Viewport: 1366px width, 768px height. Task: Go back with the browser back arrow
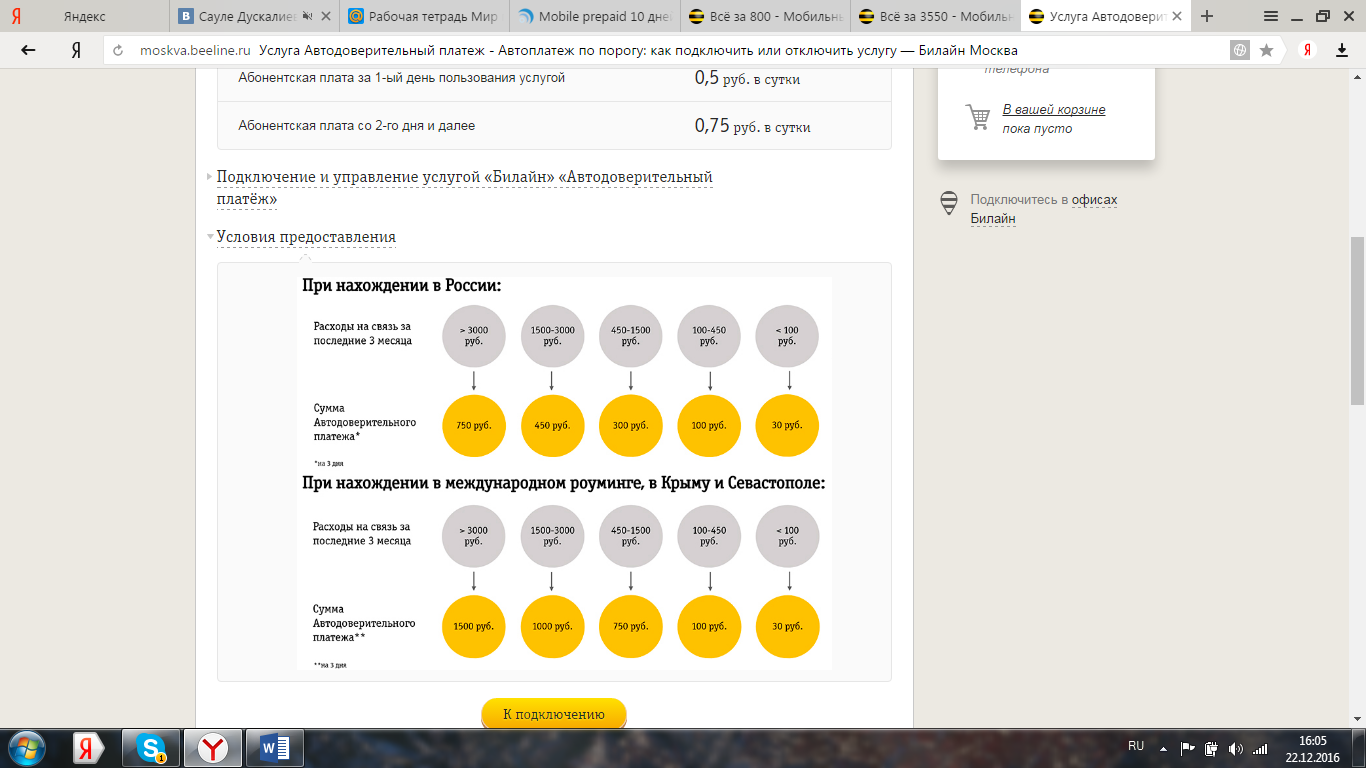click(x=29, y=50)
